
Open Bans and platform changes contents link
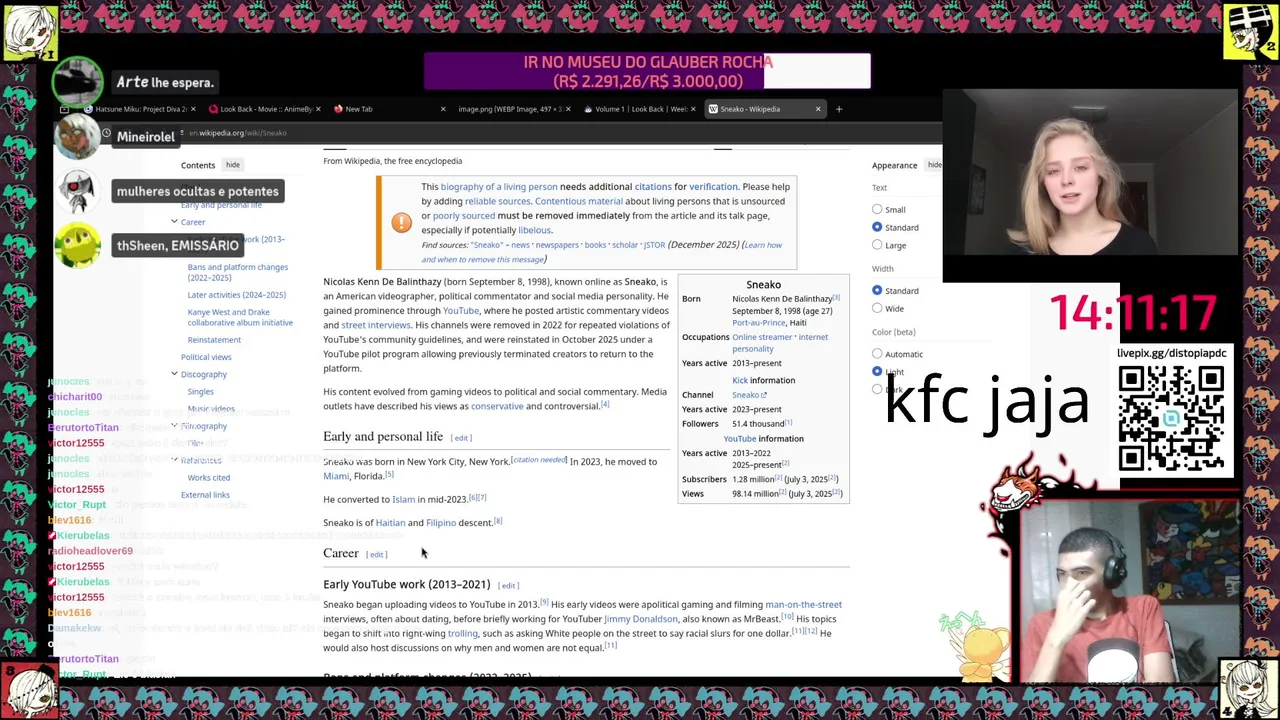click(238, 272)
